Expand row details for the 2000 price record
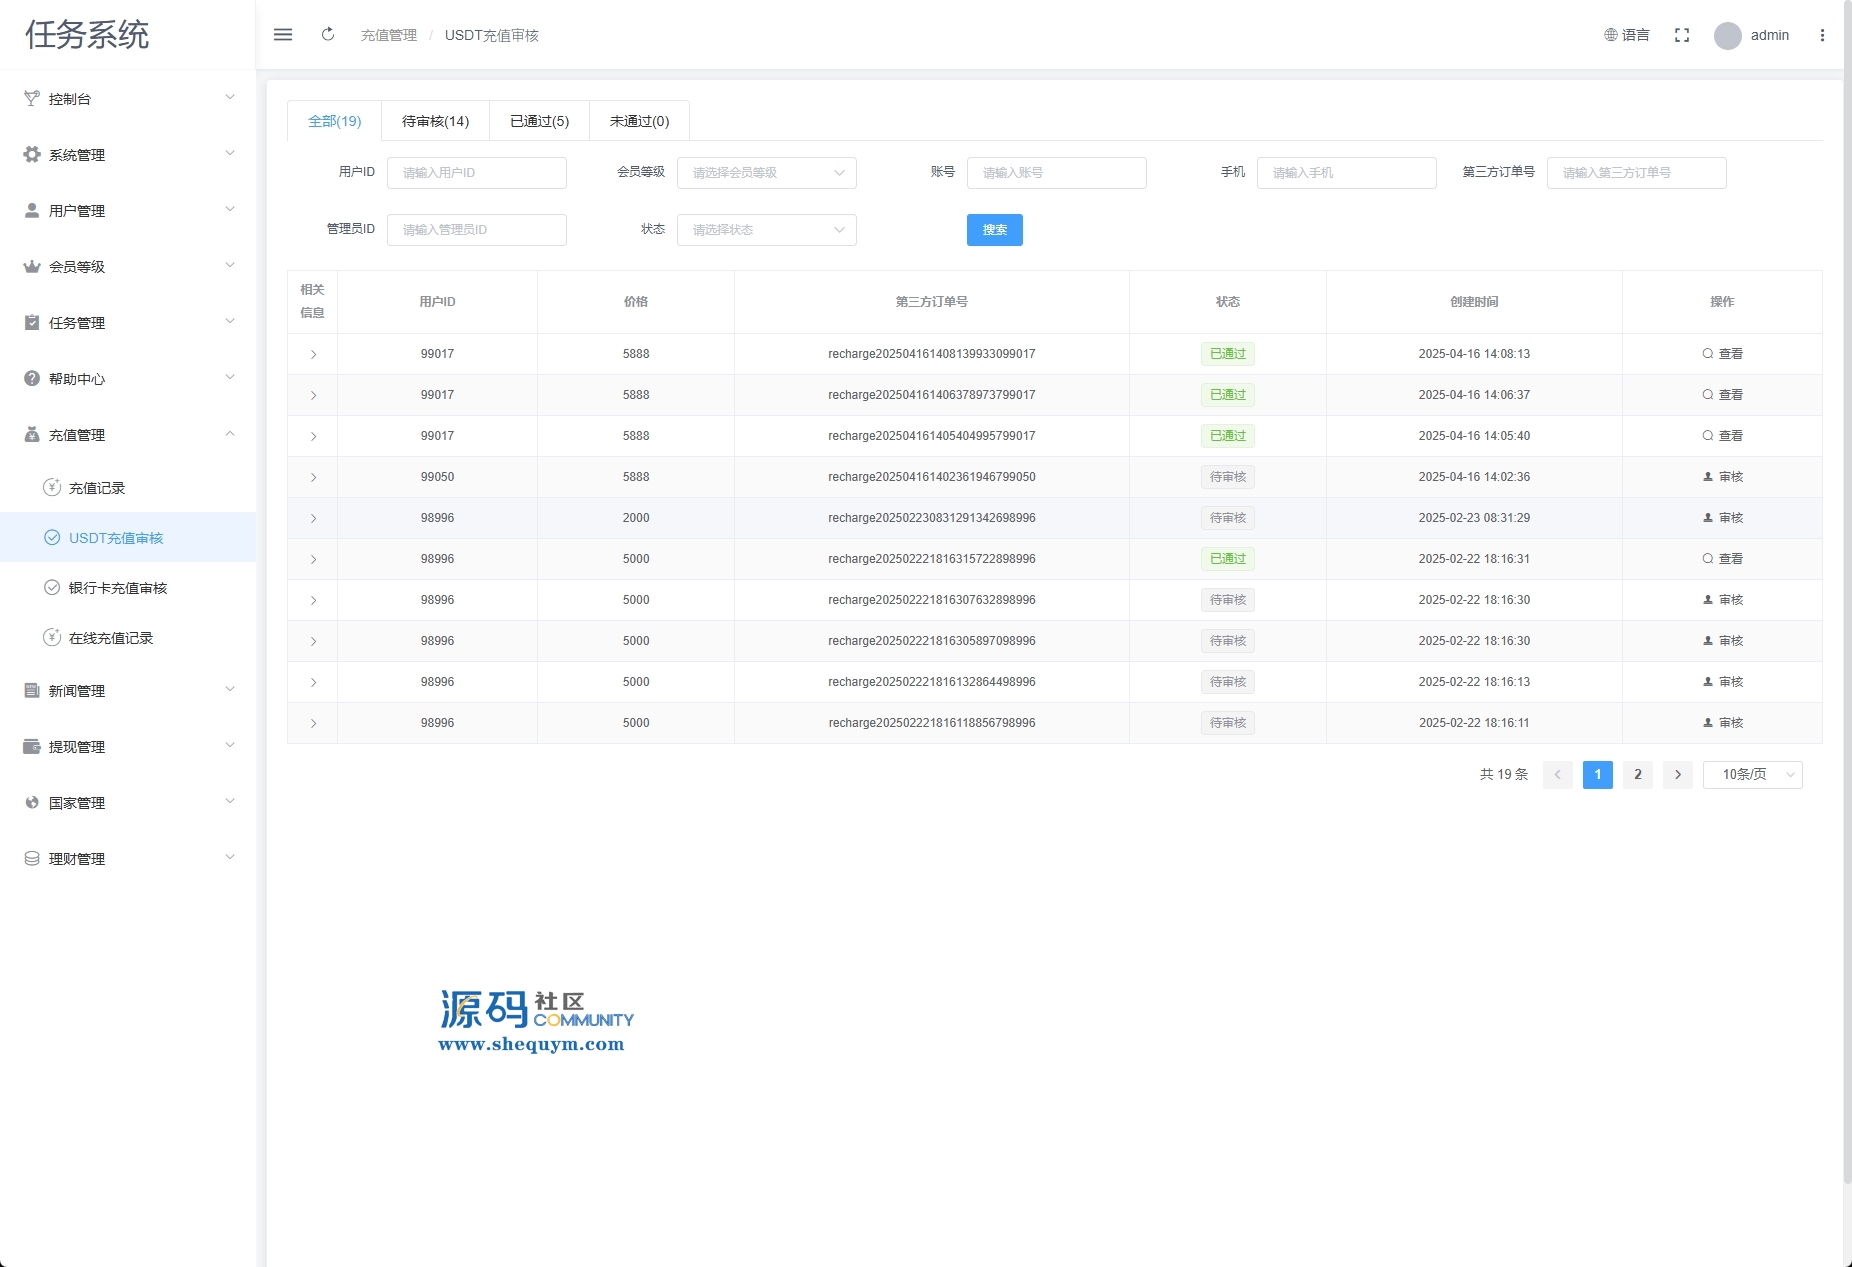 tap(313, 518)
